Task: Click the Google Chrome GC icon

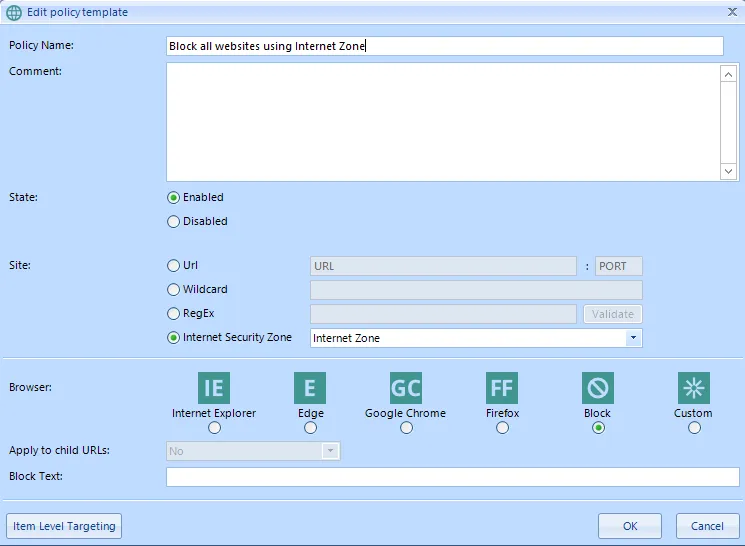Action: (406, 388)
